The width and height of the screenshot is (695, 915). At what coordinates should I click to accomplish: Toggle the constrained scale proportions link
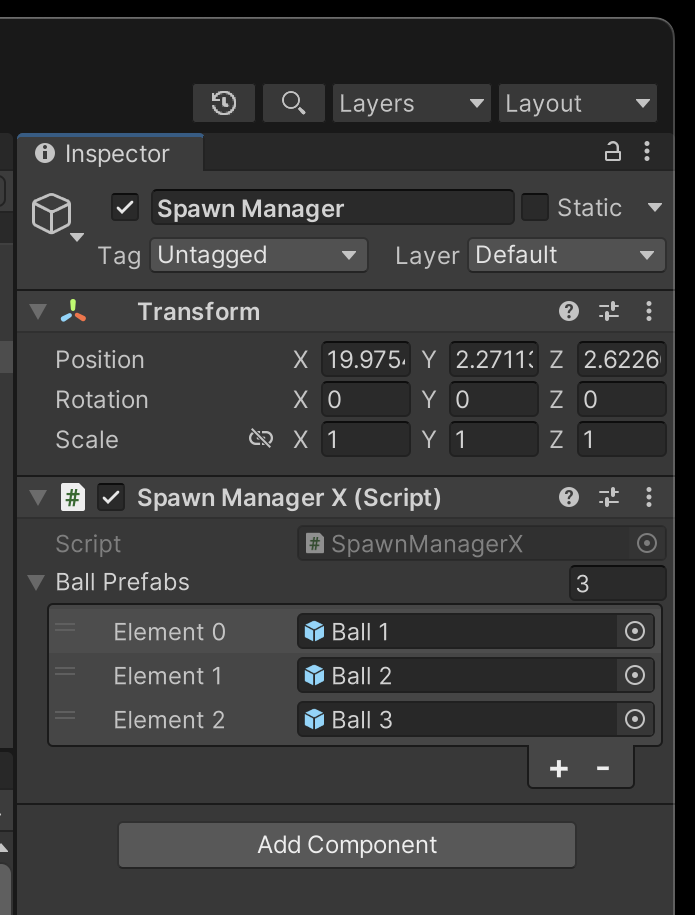click(x=260, y=439)
